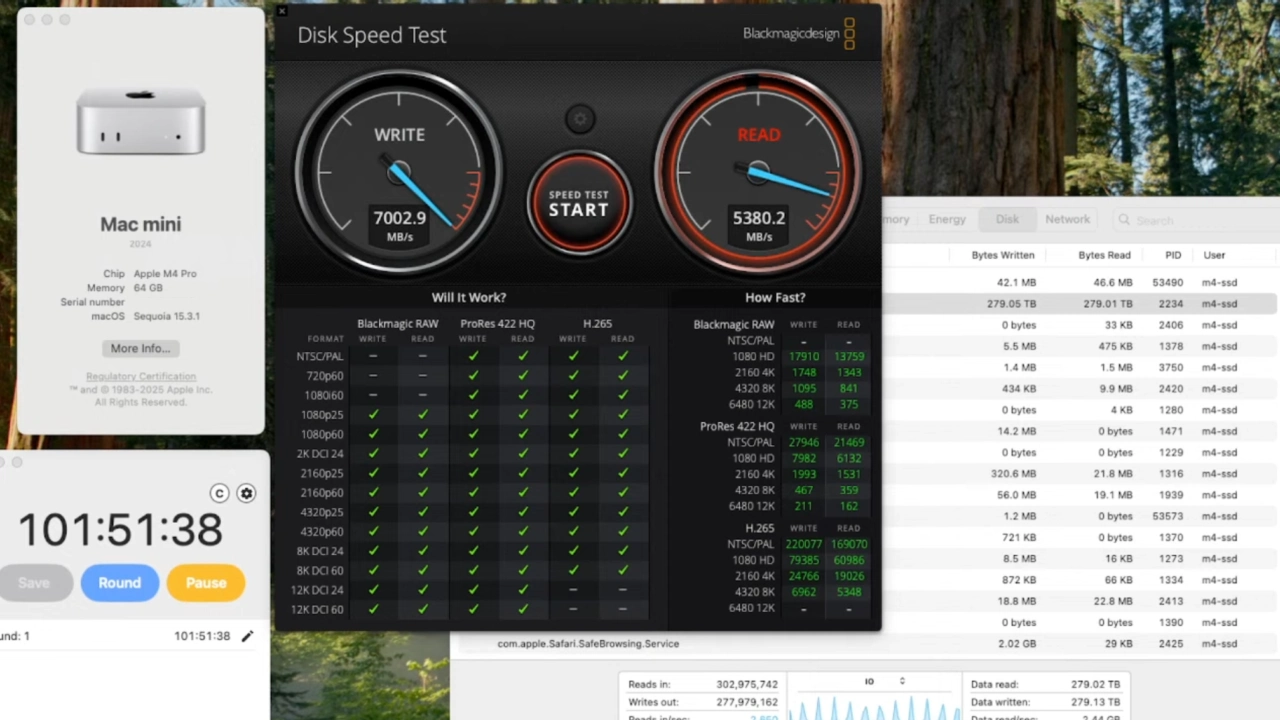Image resolution: width=1280 pixels, height=720 pixels.
Task: Click the 7002.9 MB/s write readout
Action: coord(399,225)
